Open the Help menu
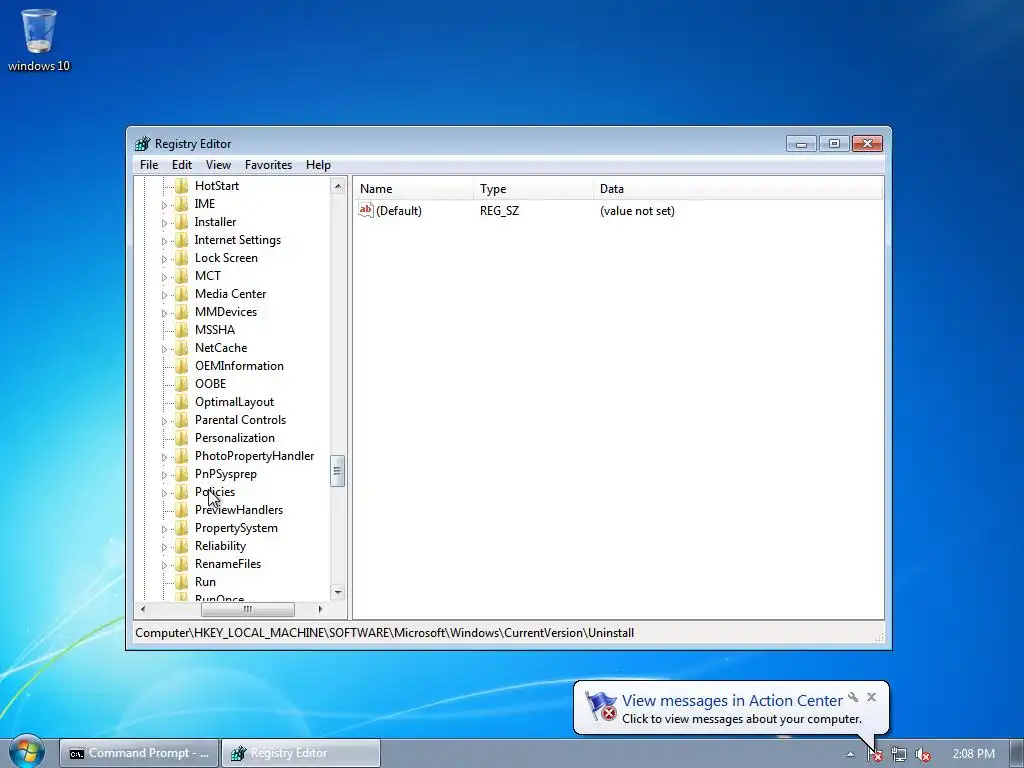The height and width of the screenshot is (768, 1024). tap(318, 165)
